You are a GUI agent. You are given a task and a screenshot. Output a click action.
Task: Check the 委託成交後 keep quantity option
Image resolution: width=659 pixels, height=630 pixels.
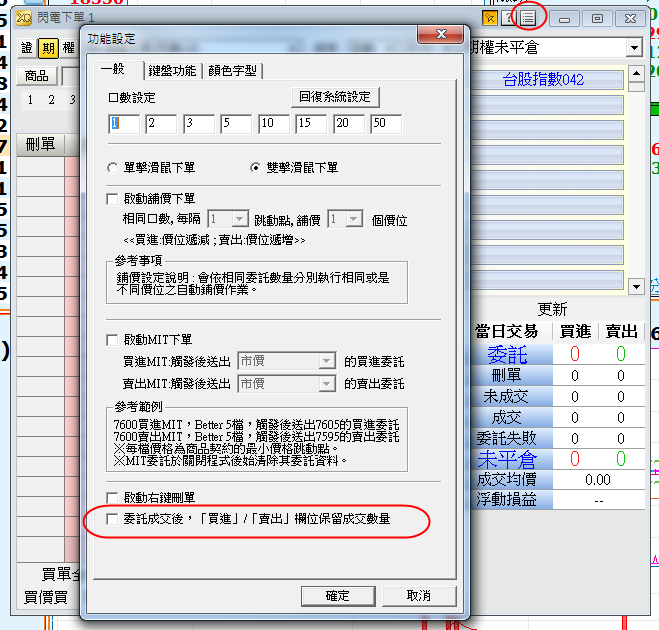click(x=113, y=519)
